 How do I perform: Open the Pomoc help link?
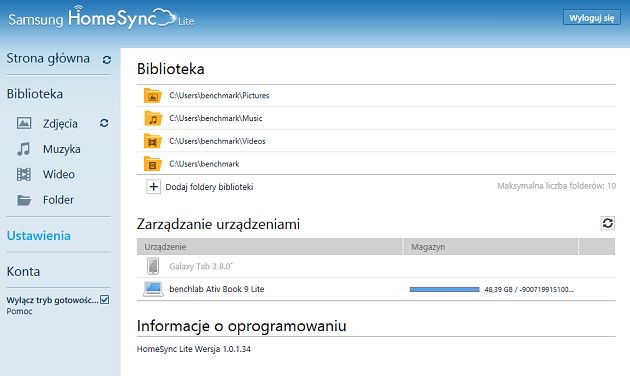[x=19, y=311]
